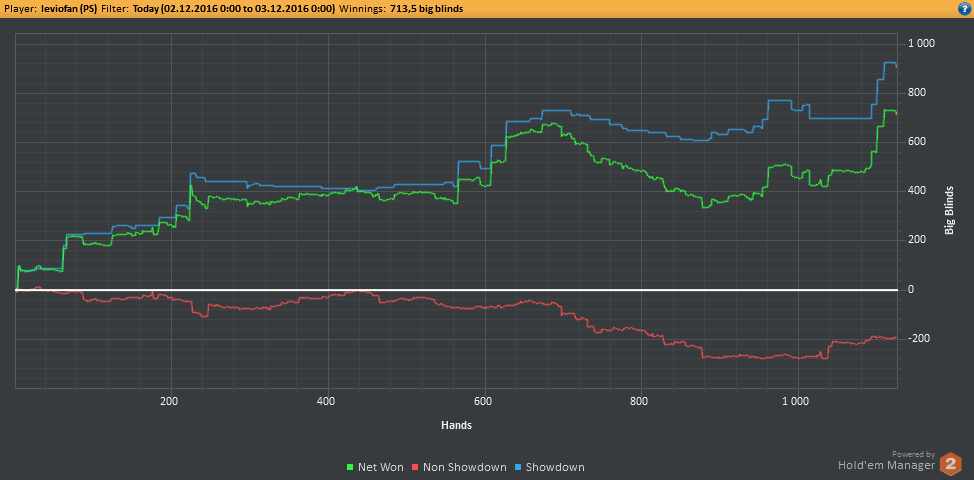Click the Big Blinds y-axis title
974x480 pixels.
(x=949, y=211)
